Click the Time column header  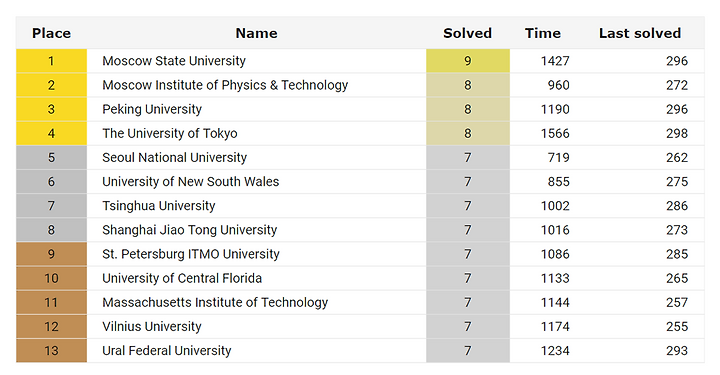tap(543, 33)
